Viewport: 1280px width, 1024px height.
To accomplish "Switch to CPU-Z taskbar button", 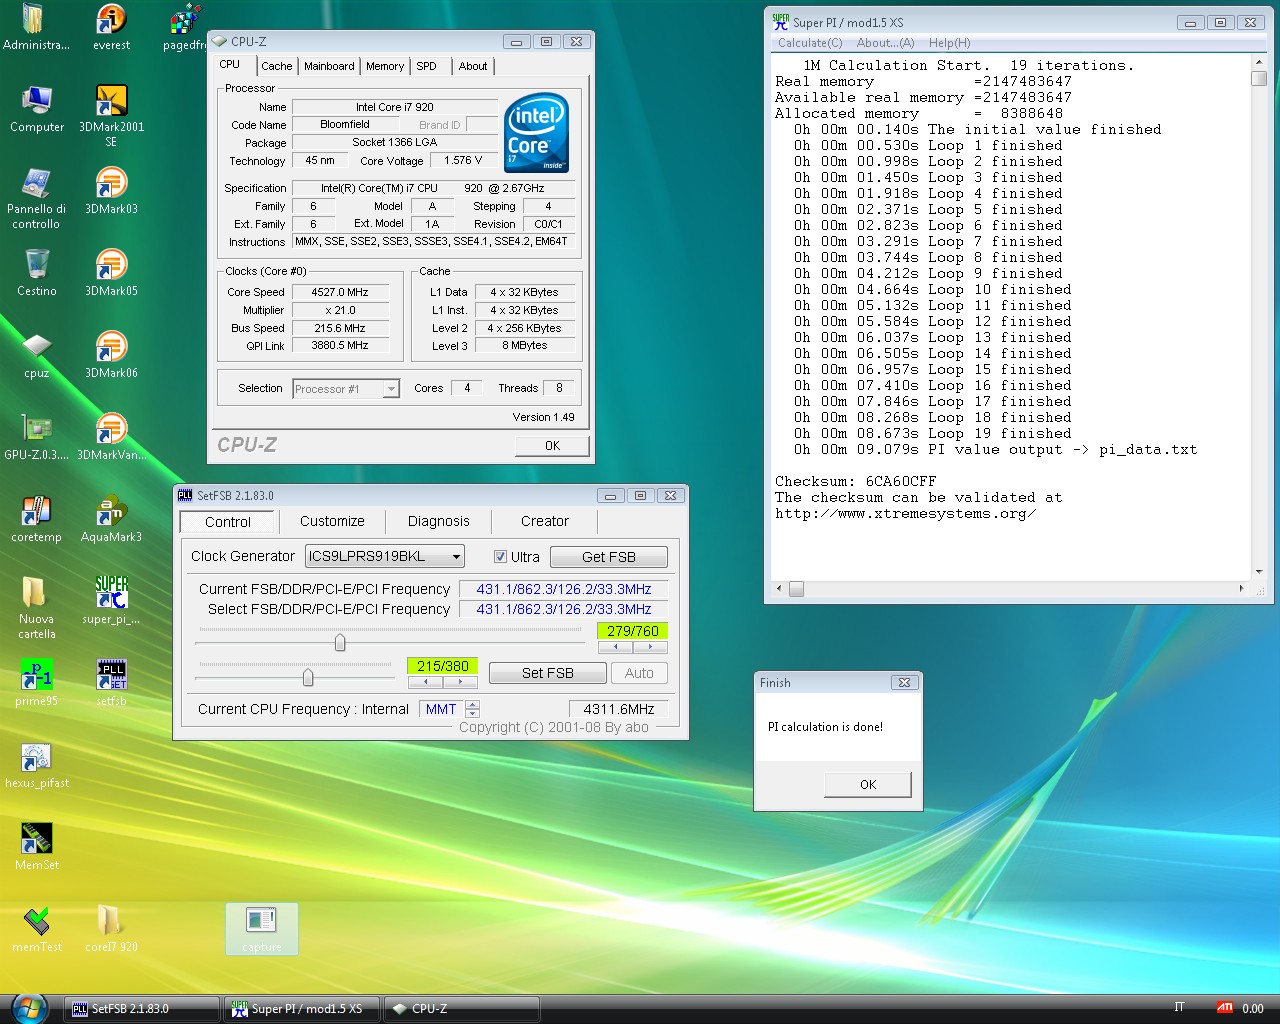I will pos(463,1009).
